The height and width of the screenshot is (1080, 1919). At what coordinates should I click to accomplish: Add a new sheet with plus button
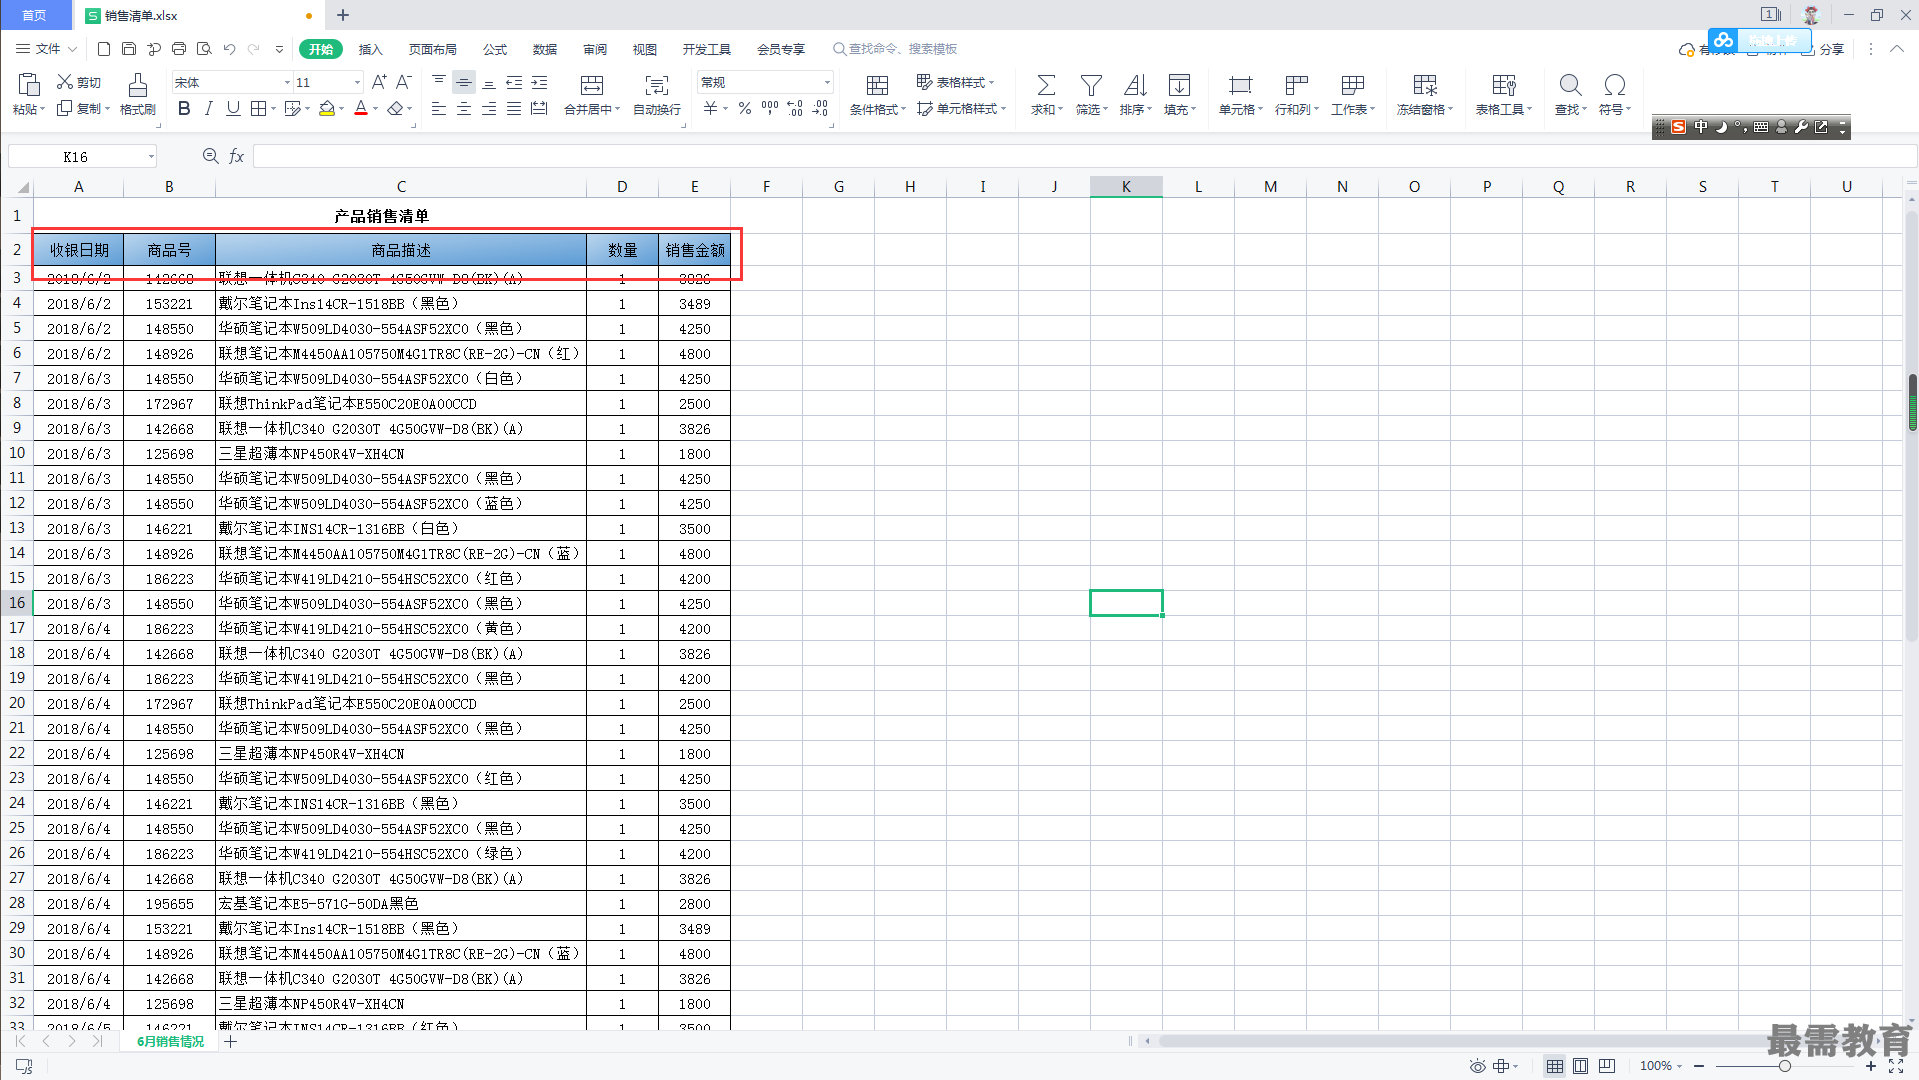pos(231,1042)
